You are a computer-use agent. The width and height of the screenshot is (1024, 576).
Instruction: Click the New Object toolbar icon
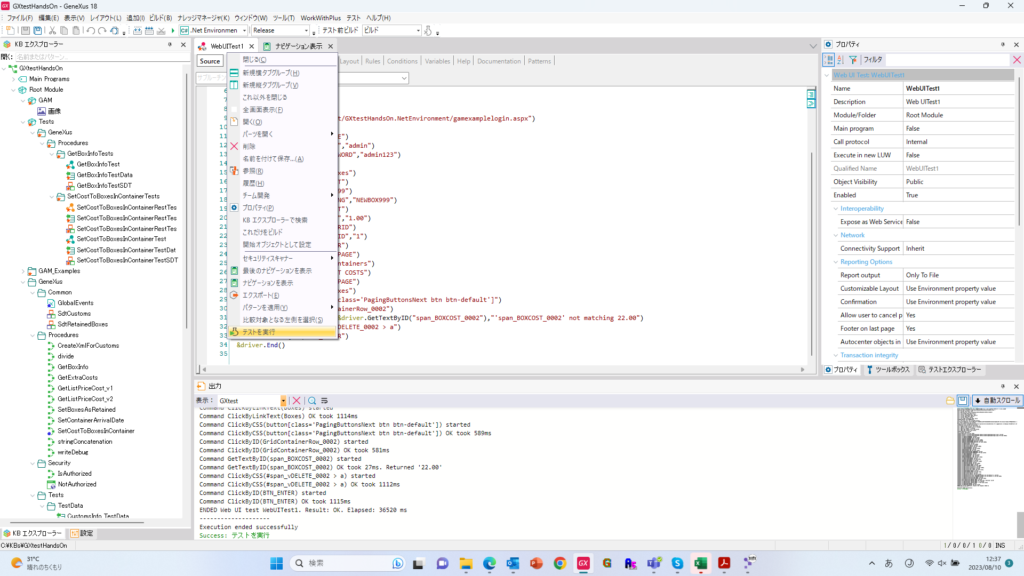tap(11, 31)
